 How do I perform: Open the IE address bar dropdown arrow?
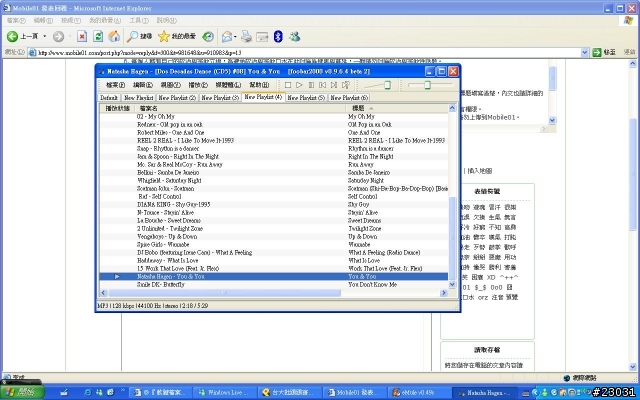[x=584, y=52]
